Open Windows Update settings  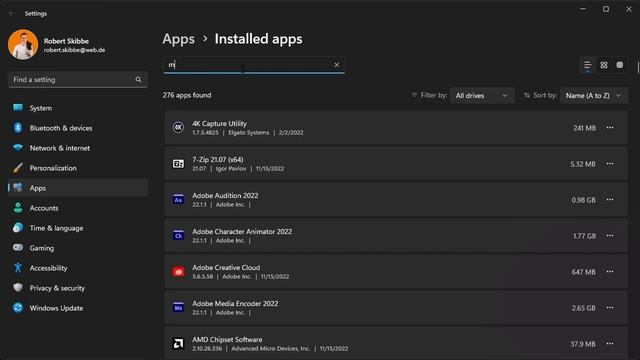tap(78, 308)
